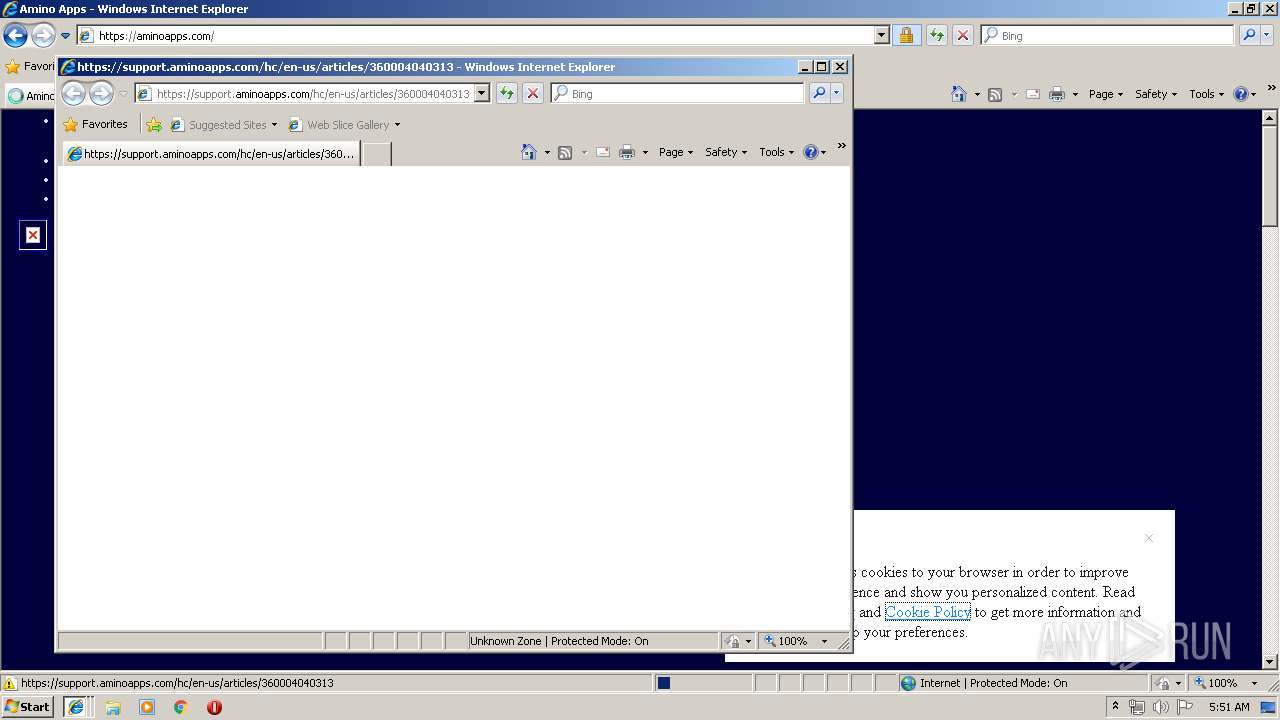The height and width of the screenshot is (720, 1280).
Task: Click Refresh icon in main window
Action: (x=937, y=35)
